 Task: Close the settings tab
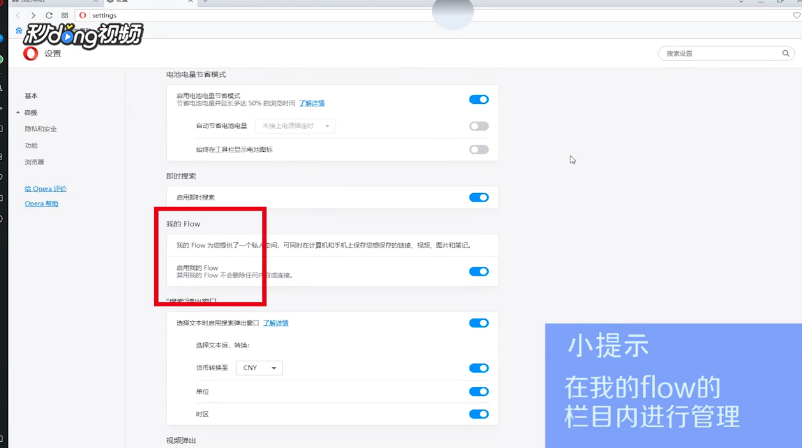point(190,2)
